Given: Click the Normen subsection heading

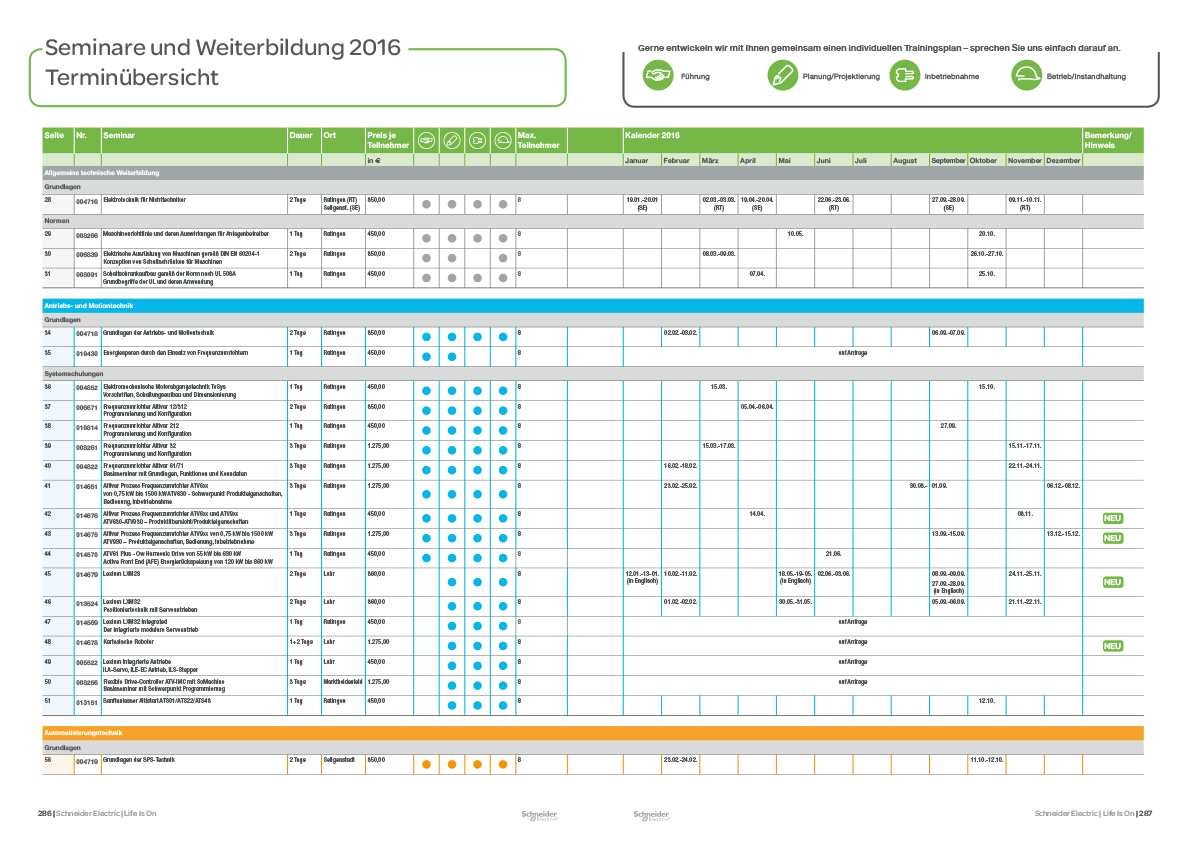Looking at the screenshot, I should pyautogui.click(x=57, y=221).
